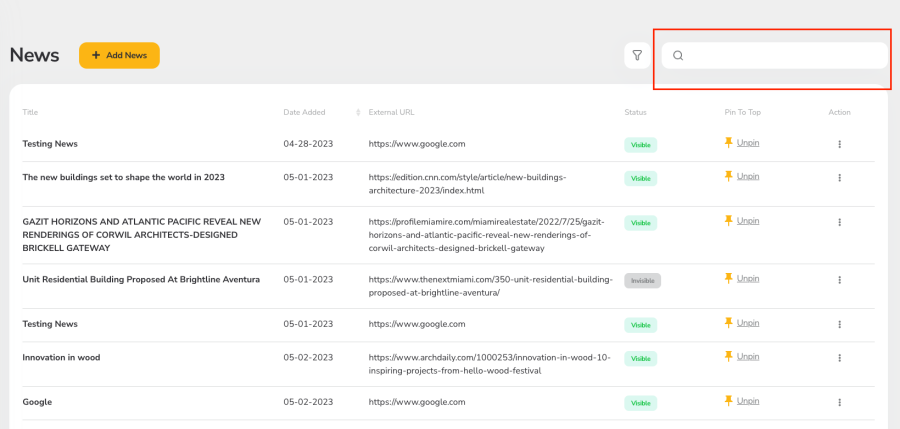Click the Title column header
Image resolution: width=900 pixels, height=429 pixels.
[x=30, y=112]
